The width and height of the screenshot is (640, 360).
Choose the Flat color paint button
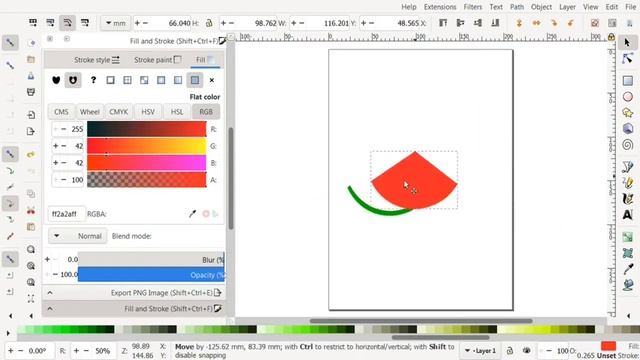(195, 80)
